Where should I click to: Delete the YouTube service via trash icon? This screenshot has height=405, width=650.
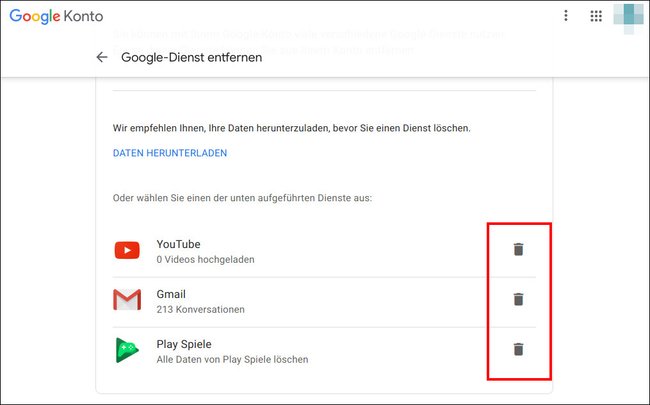pyautogui.click(x=518, y=250)
